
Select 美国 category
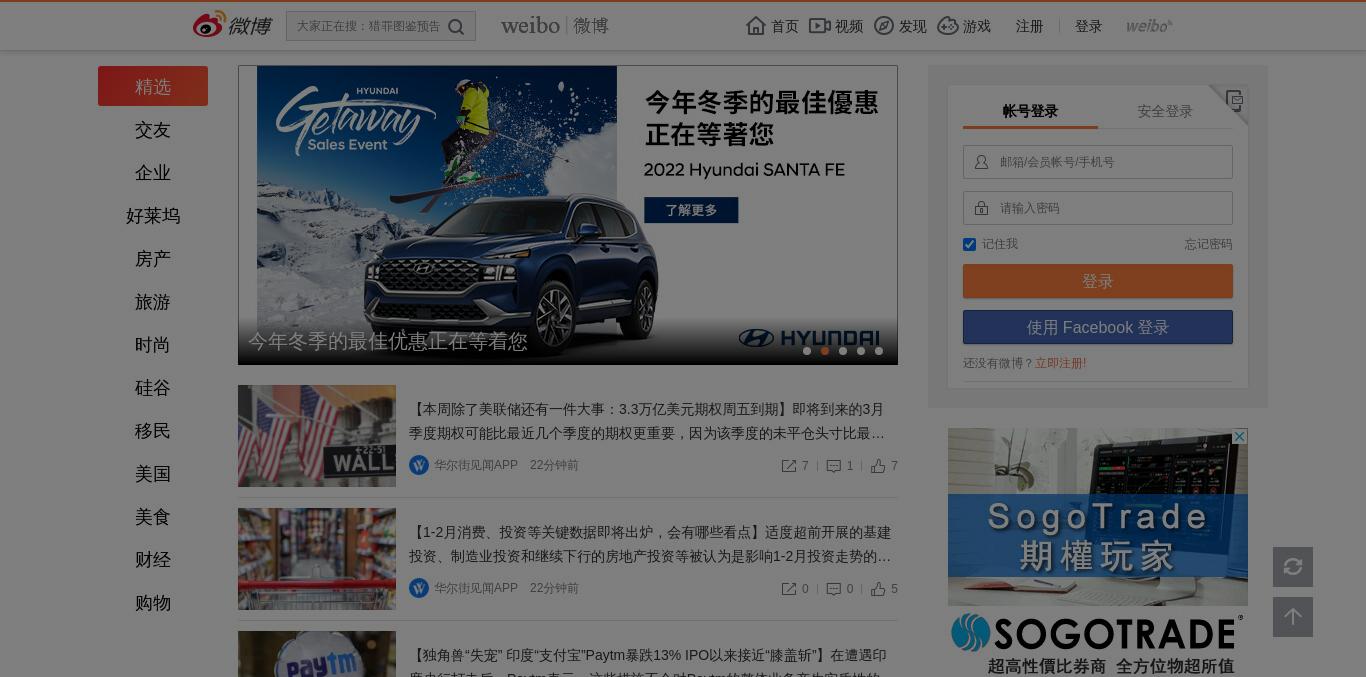pyautogui.click(x=153, y=474)
